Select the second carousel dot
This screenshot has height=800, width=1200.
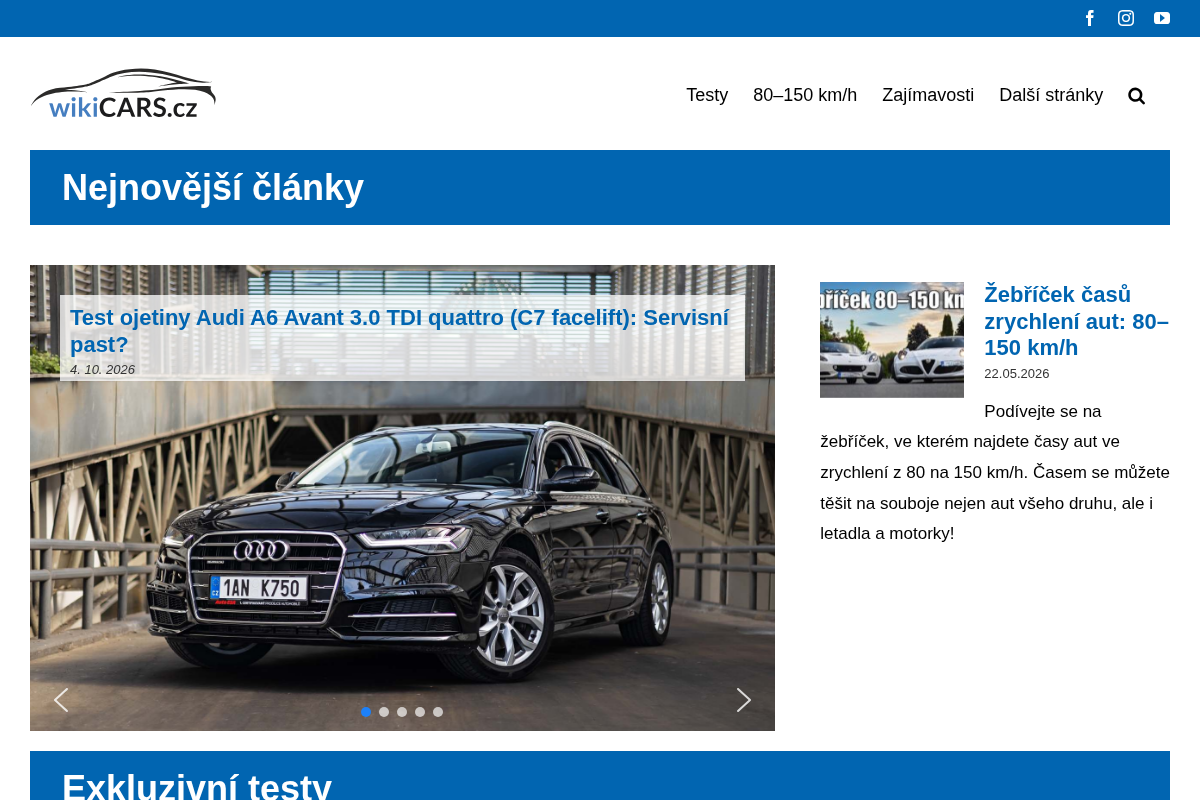[384, 712]
